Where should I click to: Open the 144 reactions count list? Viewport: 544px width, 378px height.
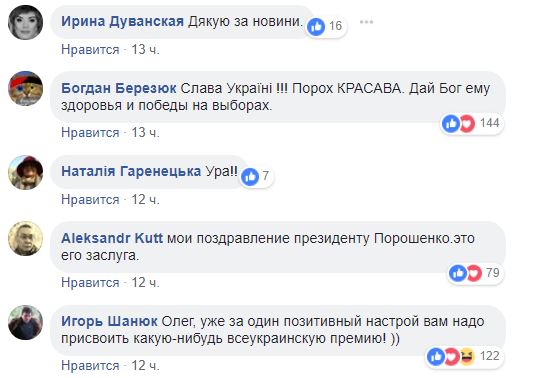coord(490,123)
